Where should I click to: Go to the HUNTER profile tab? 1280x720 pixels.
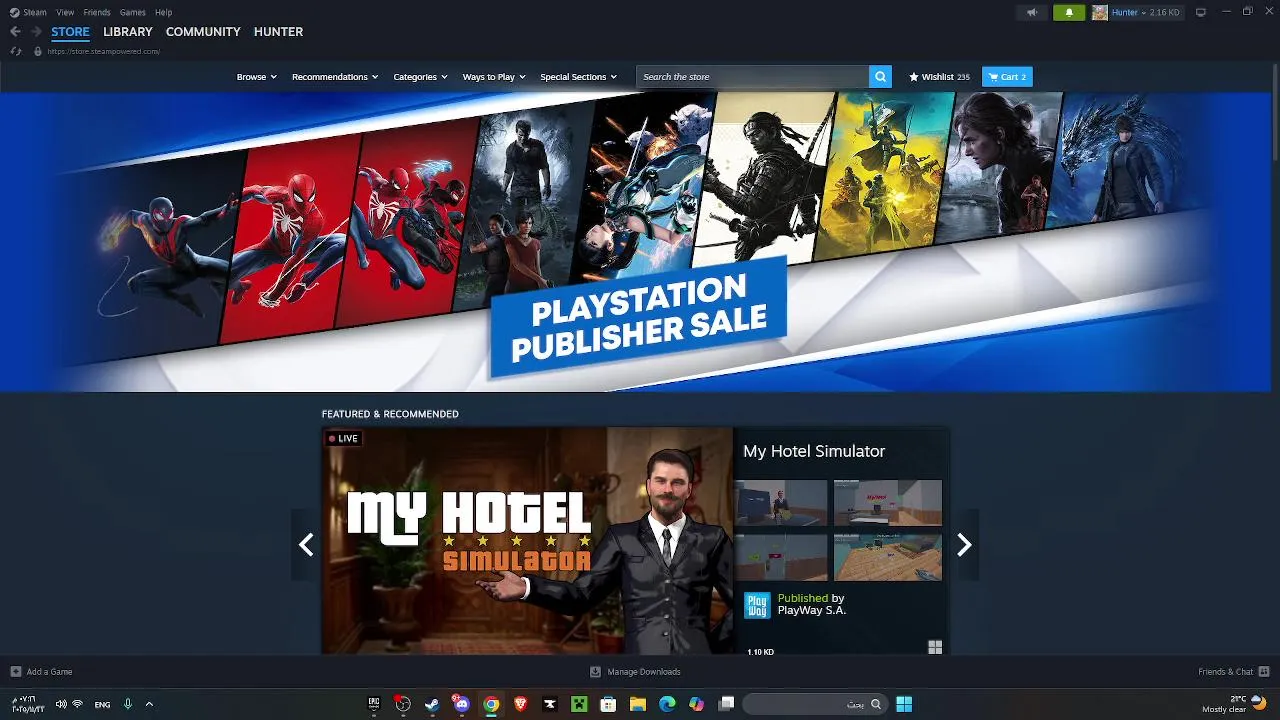[x=278, y=32]
